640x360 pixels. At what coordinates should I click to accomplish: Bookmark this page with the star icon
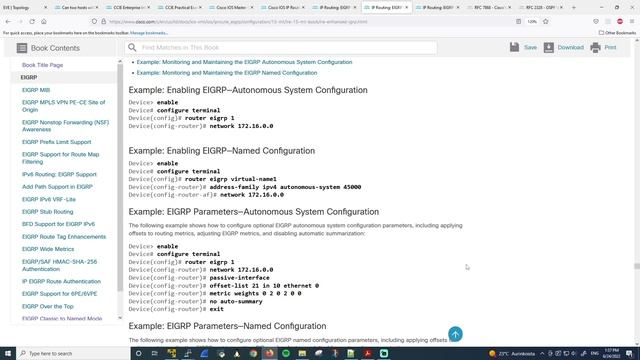coord(546,22)
